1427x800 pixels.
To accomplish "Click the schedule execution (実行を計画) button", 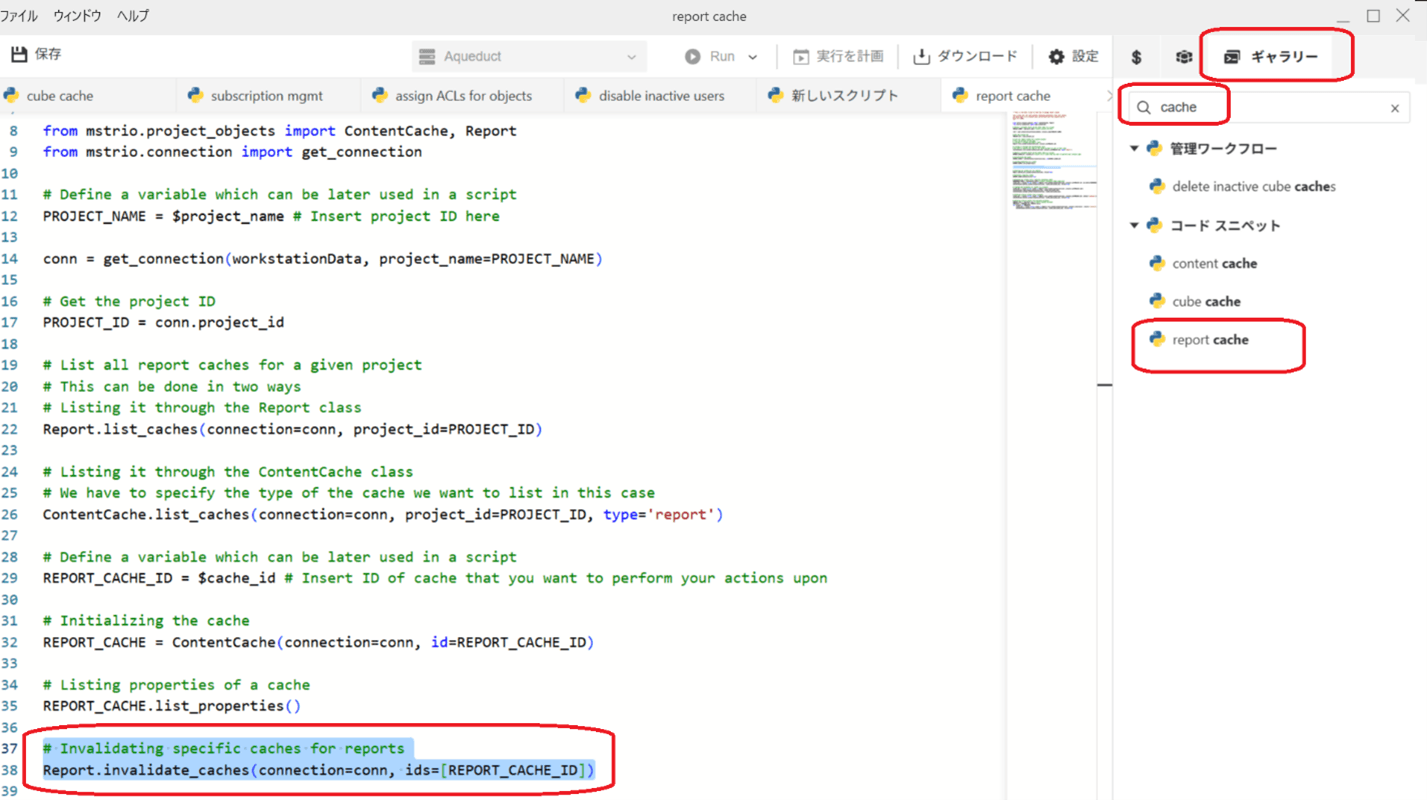I will point(837,57).
